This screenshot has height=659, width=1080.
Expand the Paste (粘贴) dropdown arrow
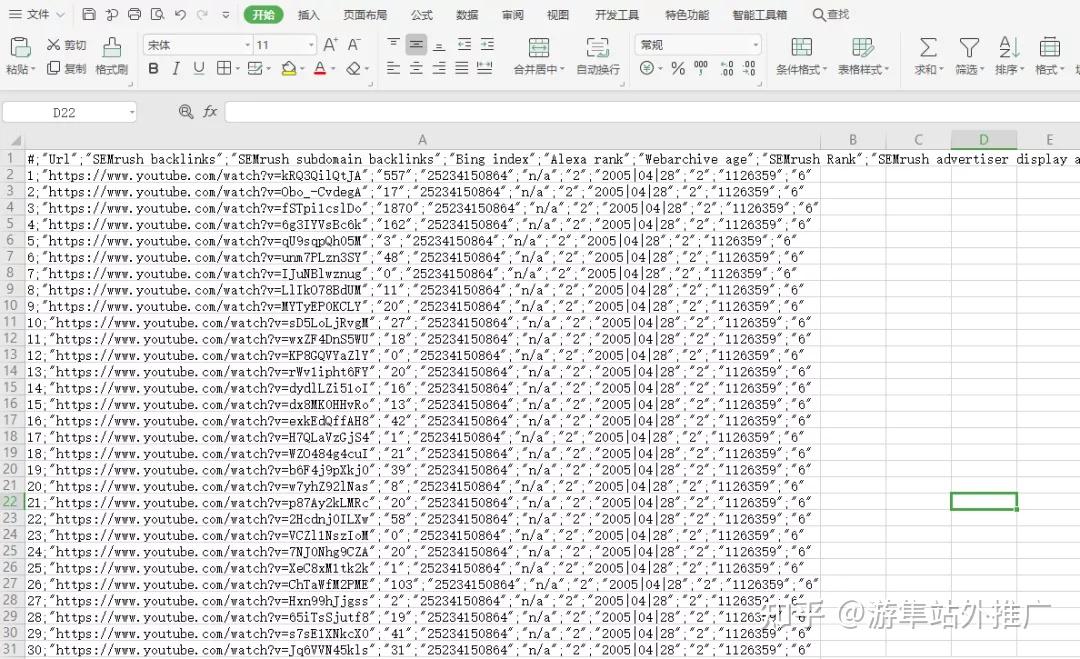(x=32, y=70)
